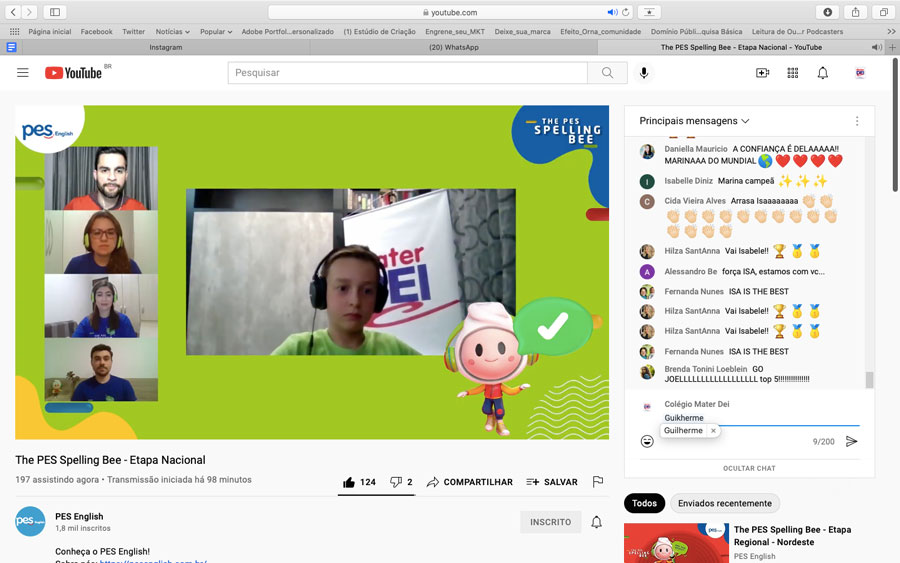Screen dimensions: 900x563
Task: Open Create video camera icon
Action: point(762,73)
